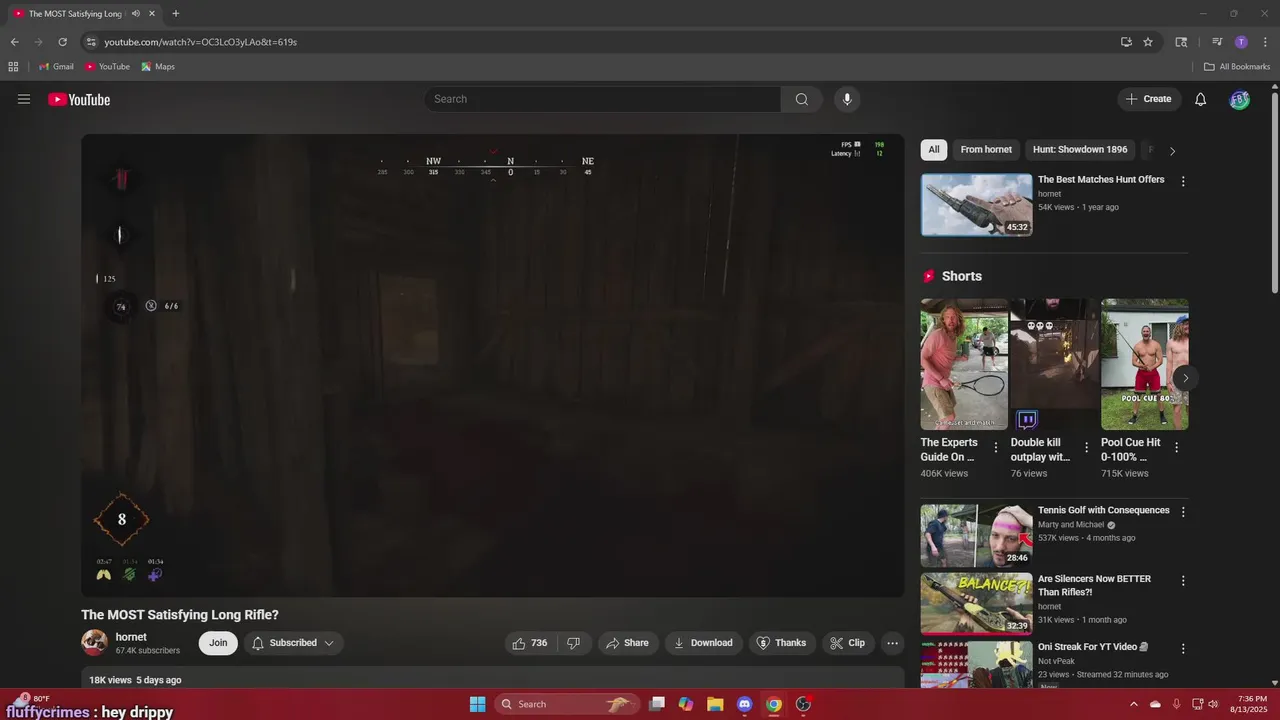Show hidden system tray icons chevron

[x=1134, y=704]
